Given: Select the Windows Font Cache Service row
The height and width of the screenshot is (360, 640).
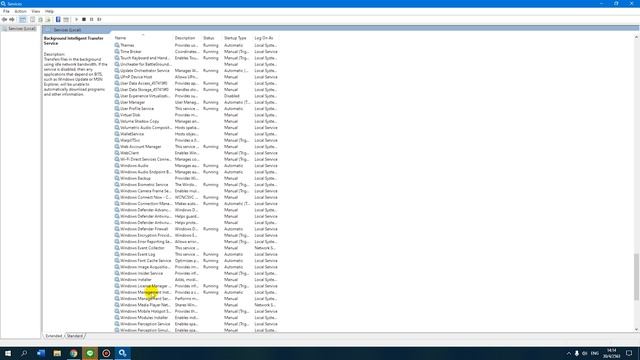Looking at the screenshot, I should (196, 260).
